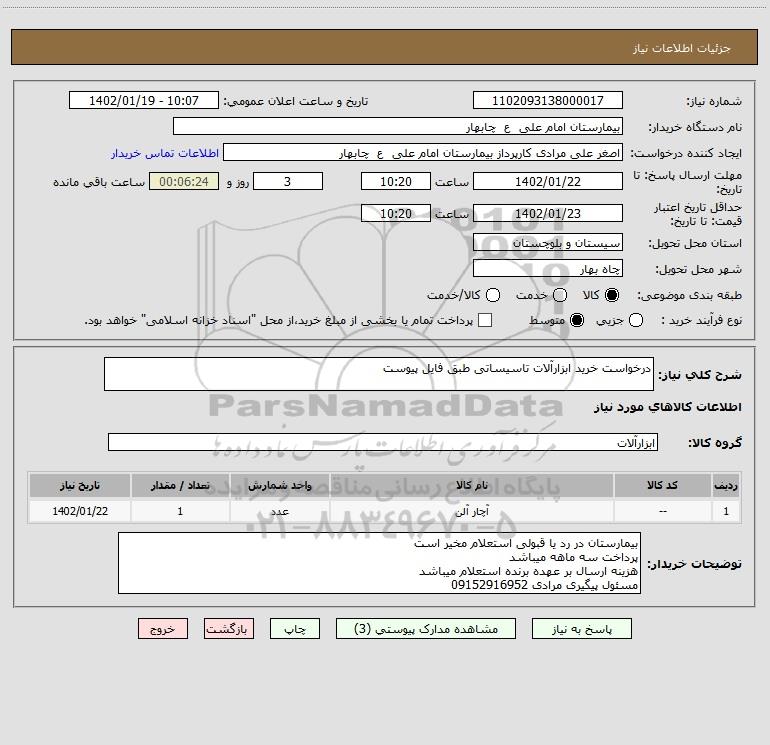Click the تعداد / مقدار column header
This screenshot has height=745, width=770.
tap(180, 486)
